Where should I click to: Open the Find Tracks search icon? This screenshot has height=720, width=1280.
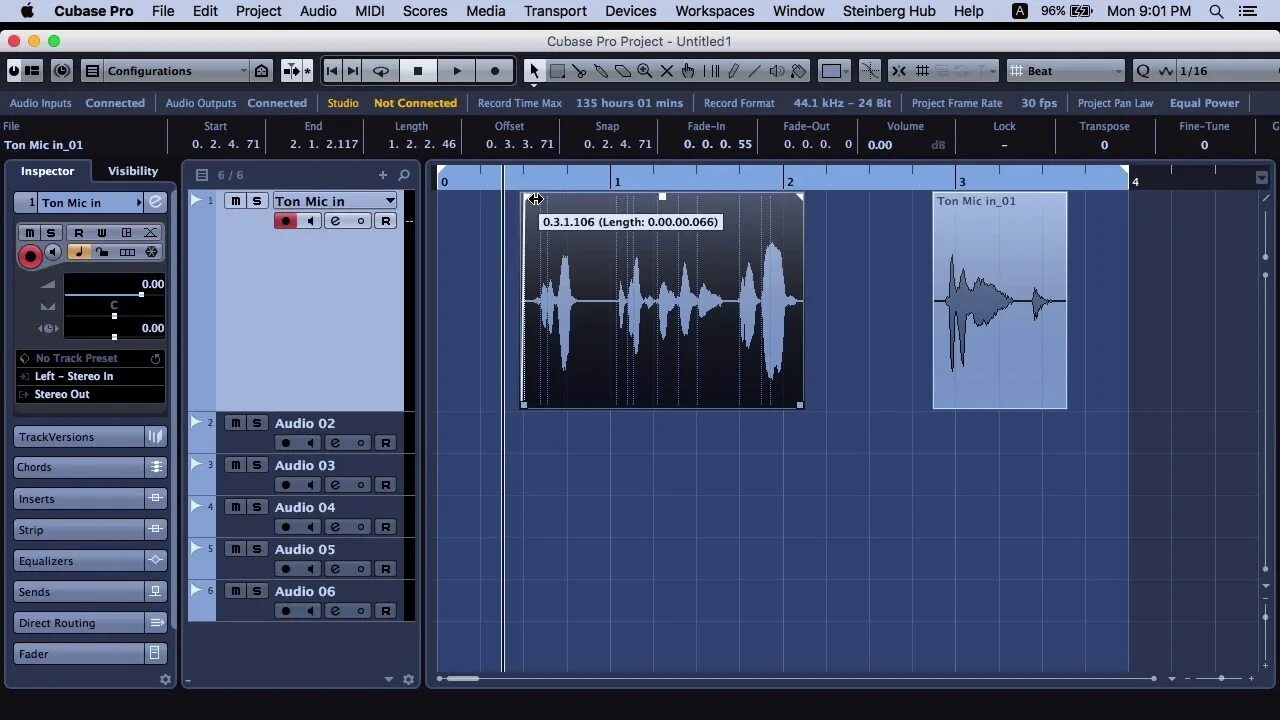point(404,175)
